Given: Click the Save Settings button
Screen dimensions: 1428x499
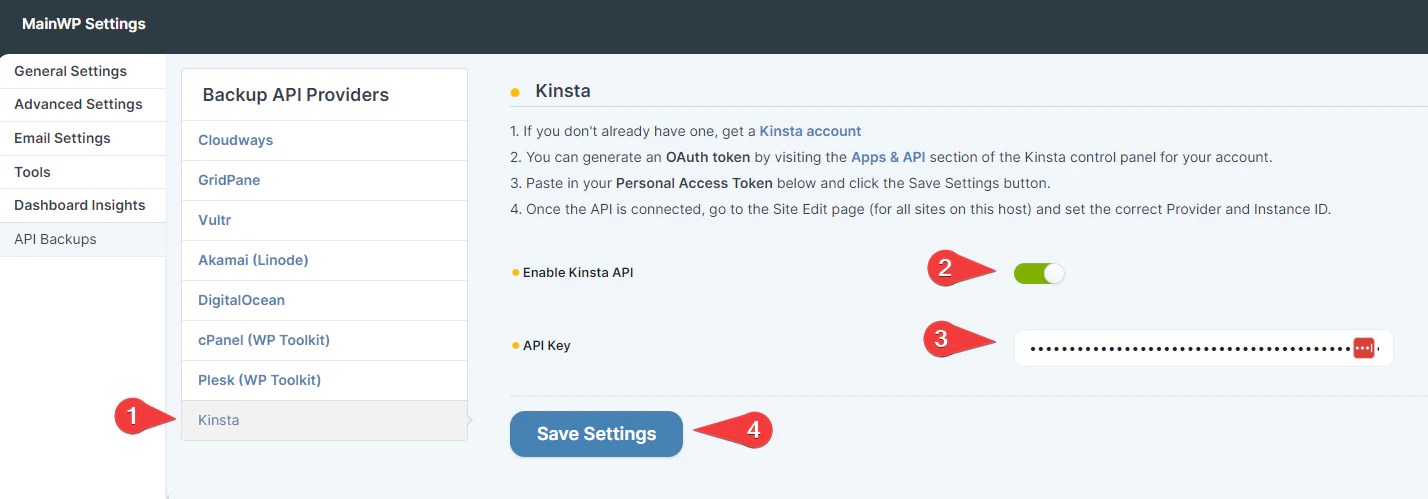Looking at the screenshot, I should (x=596, y=434).
